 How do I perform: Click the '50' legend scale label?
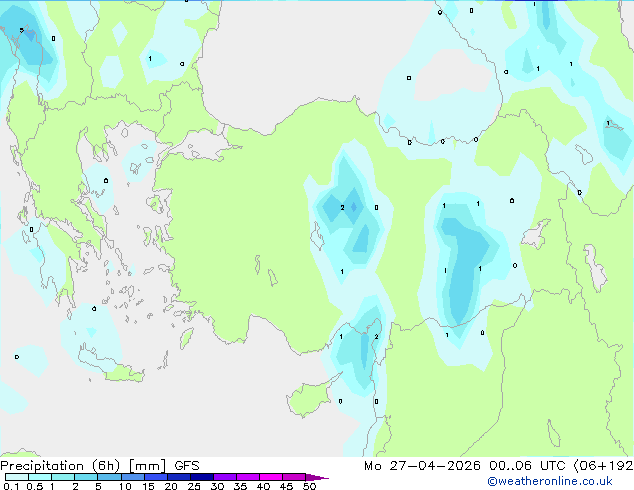point(309,486)
